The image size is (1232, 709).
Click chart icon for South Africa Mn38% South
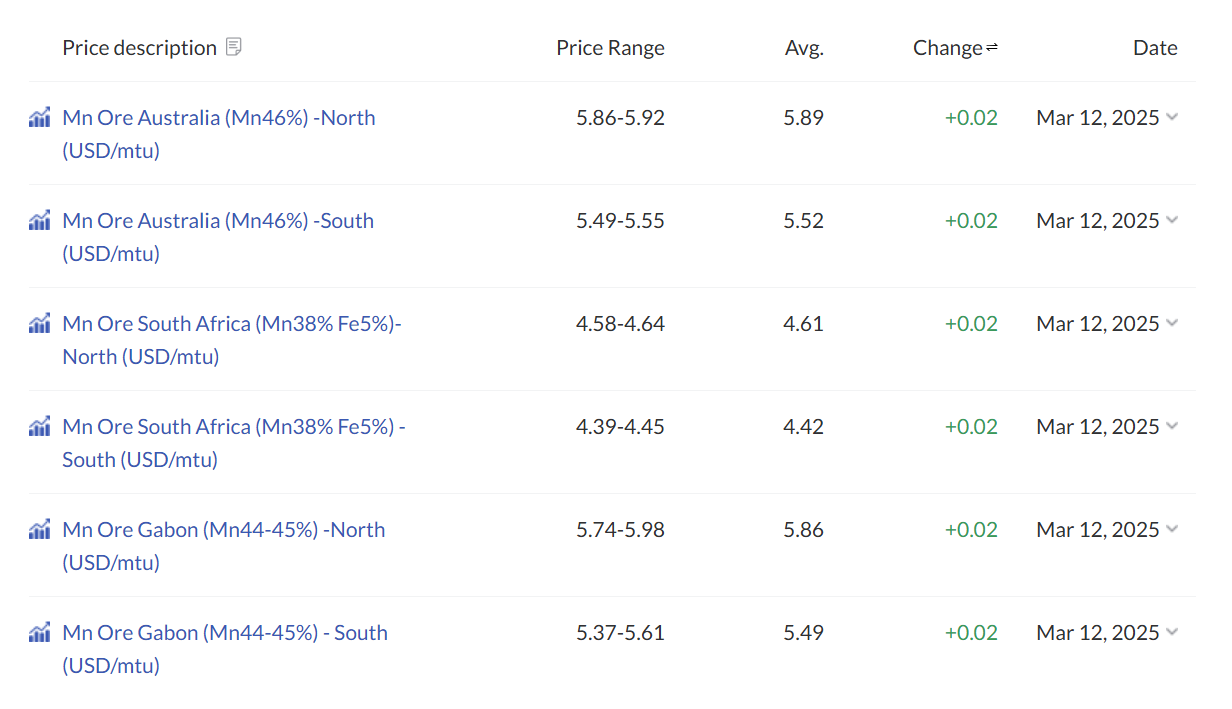point(39,427)
